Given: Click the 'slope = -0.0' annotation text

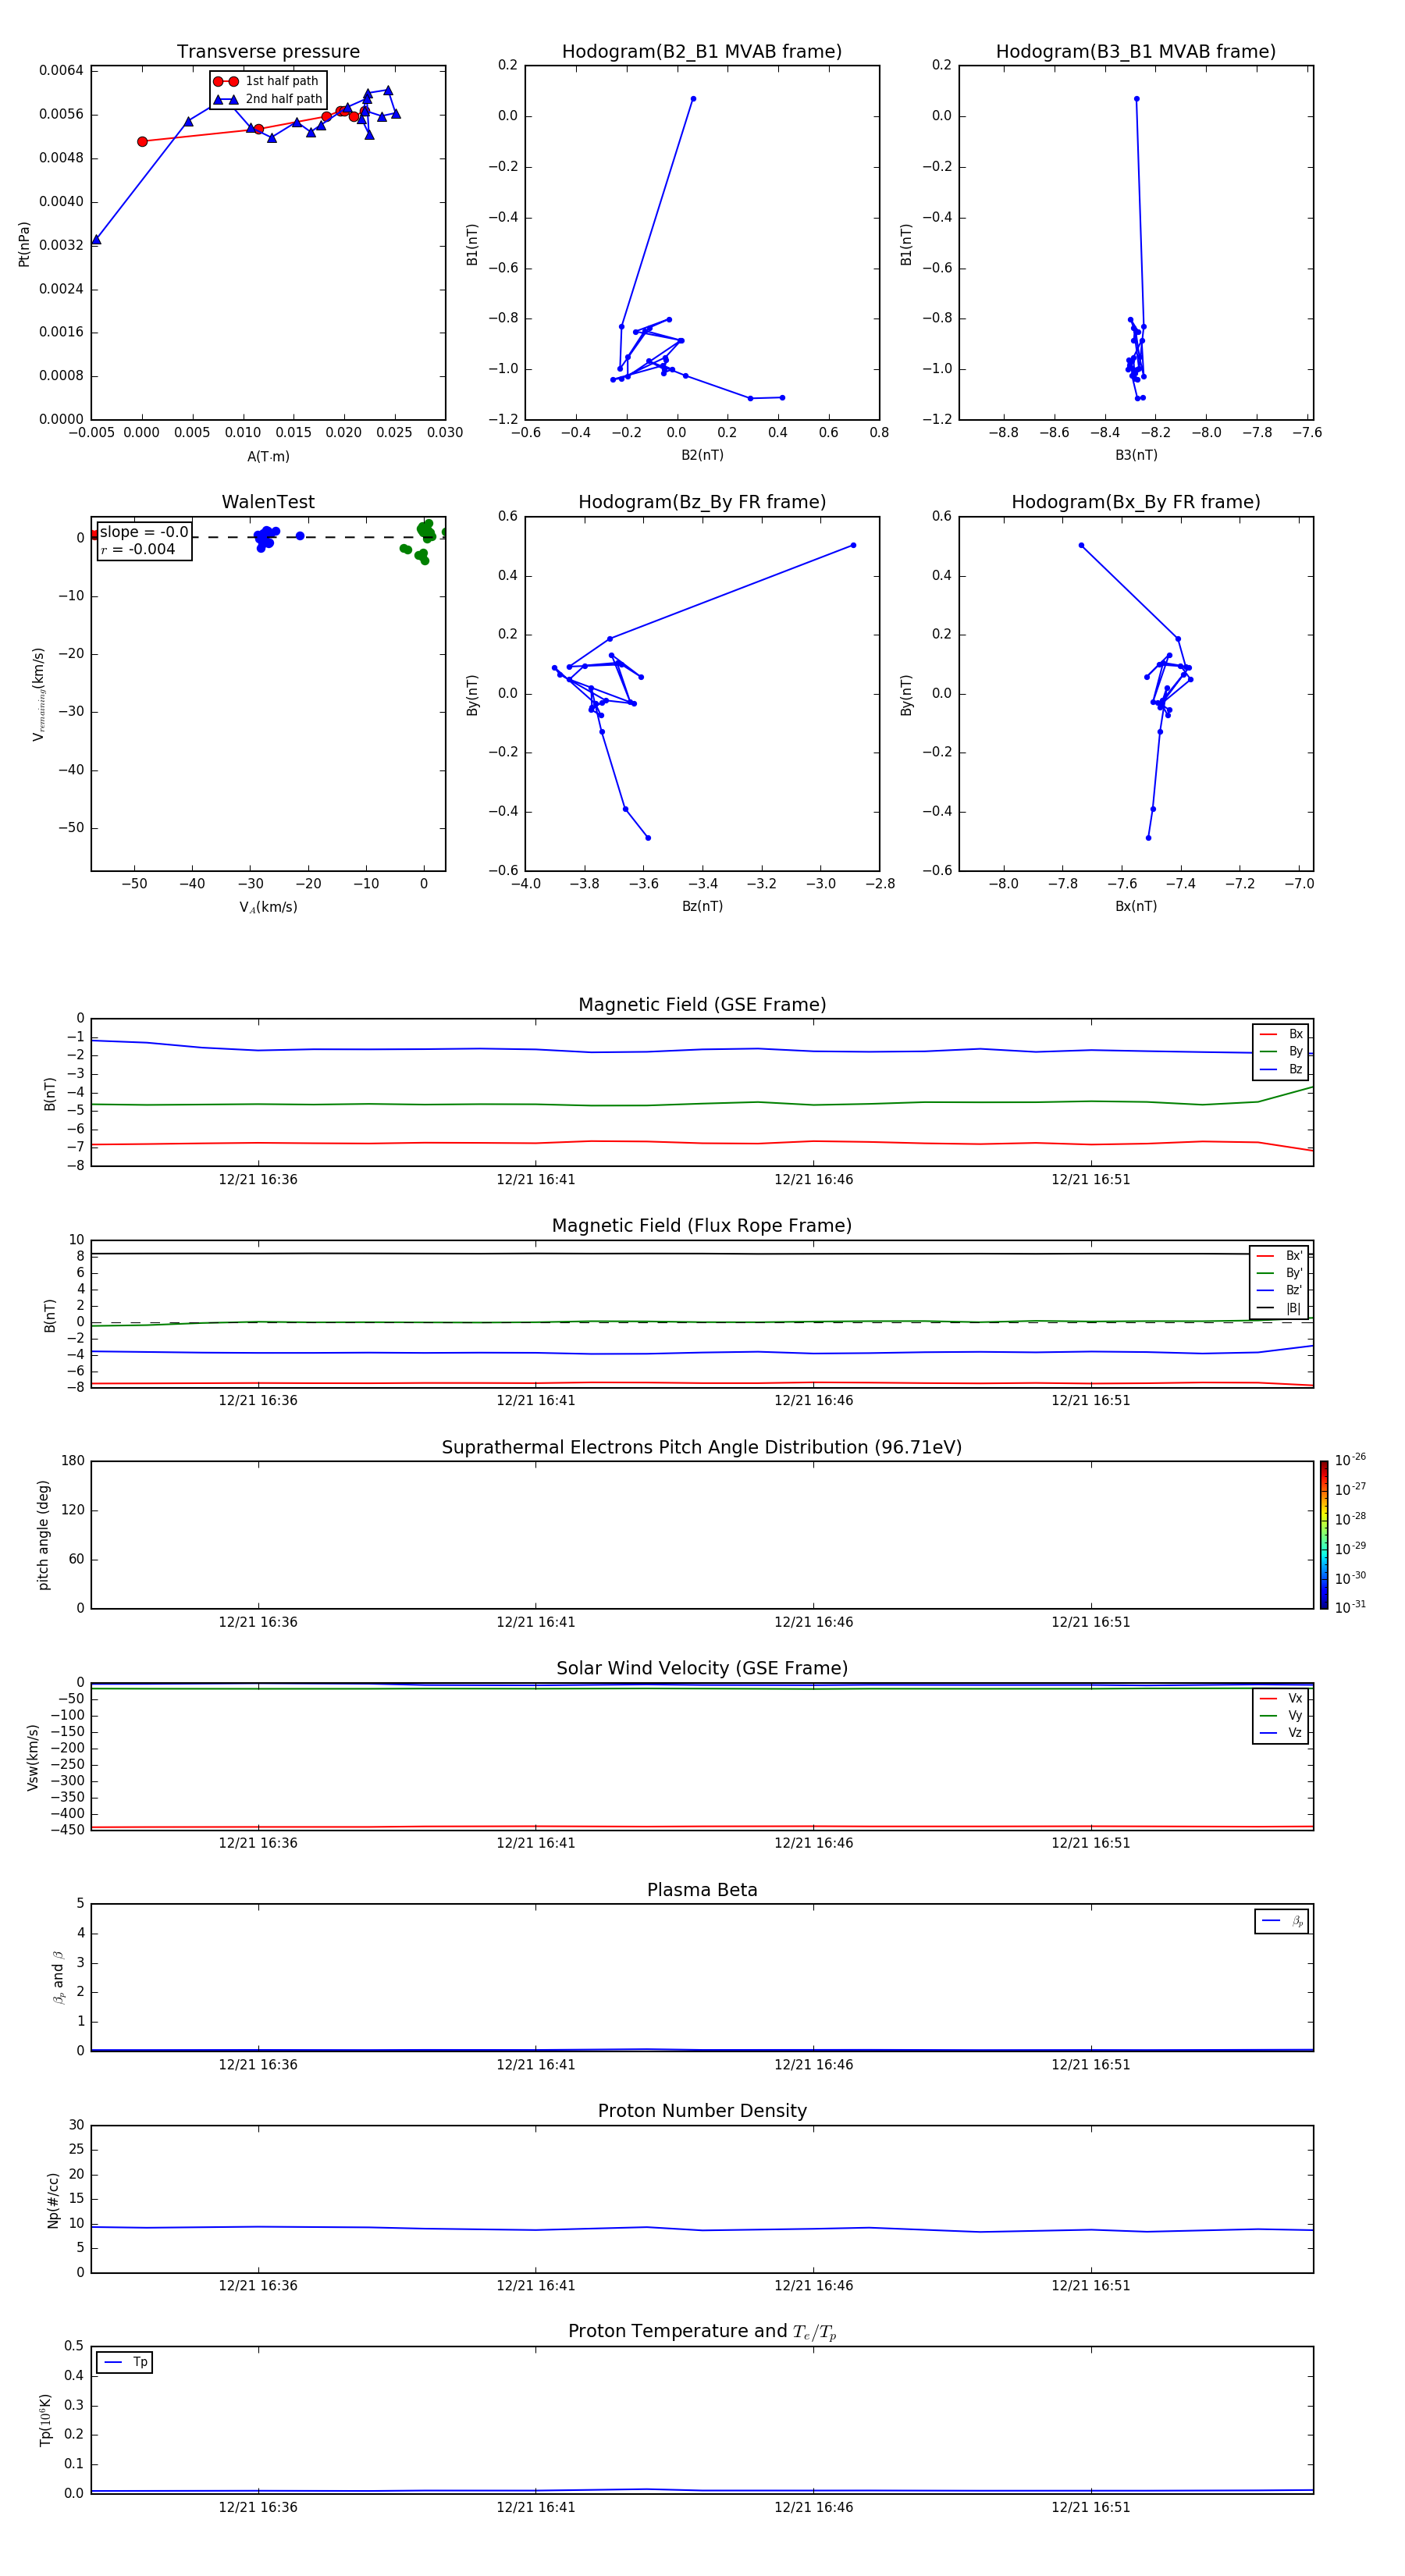Looking at the screenshot, I should pyautogui.click(x=144, y=532).
